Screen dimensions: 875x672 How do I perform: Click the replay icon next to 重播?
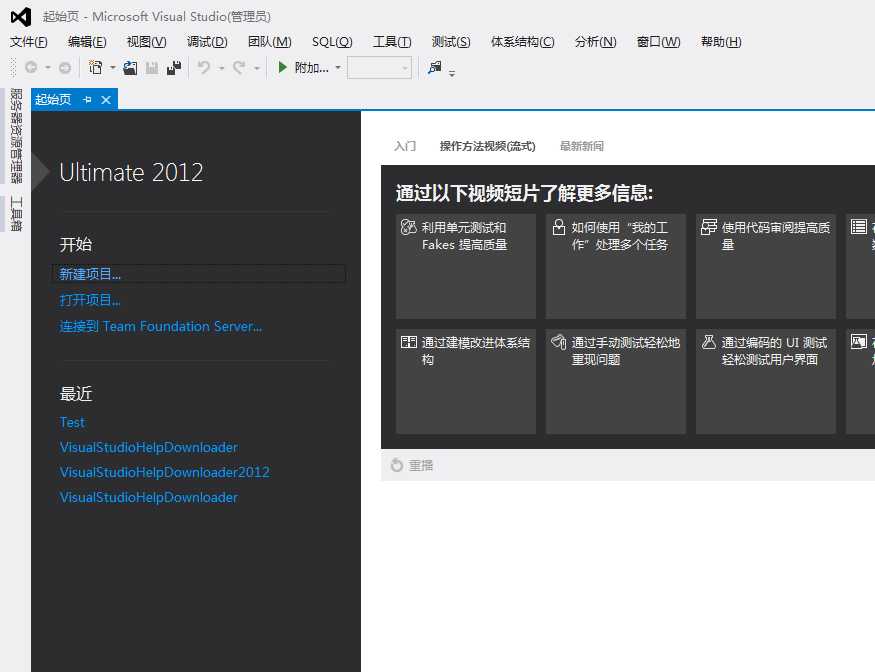pyautogui.click(x=397, y=465)
